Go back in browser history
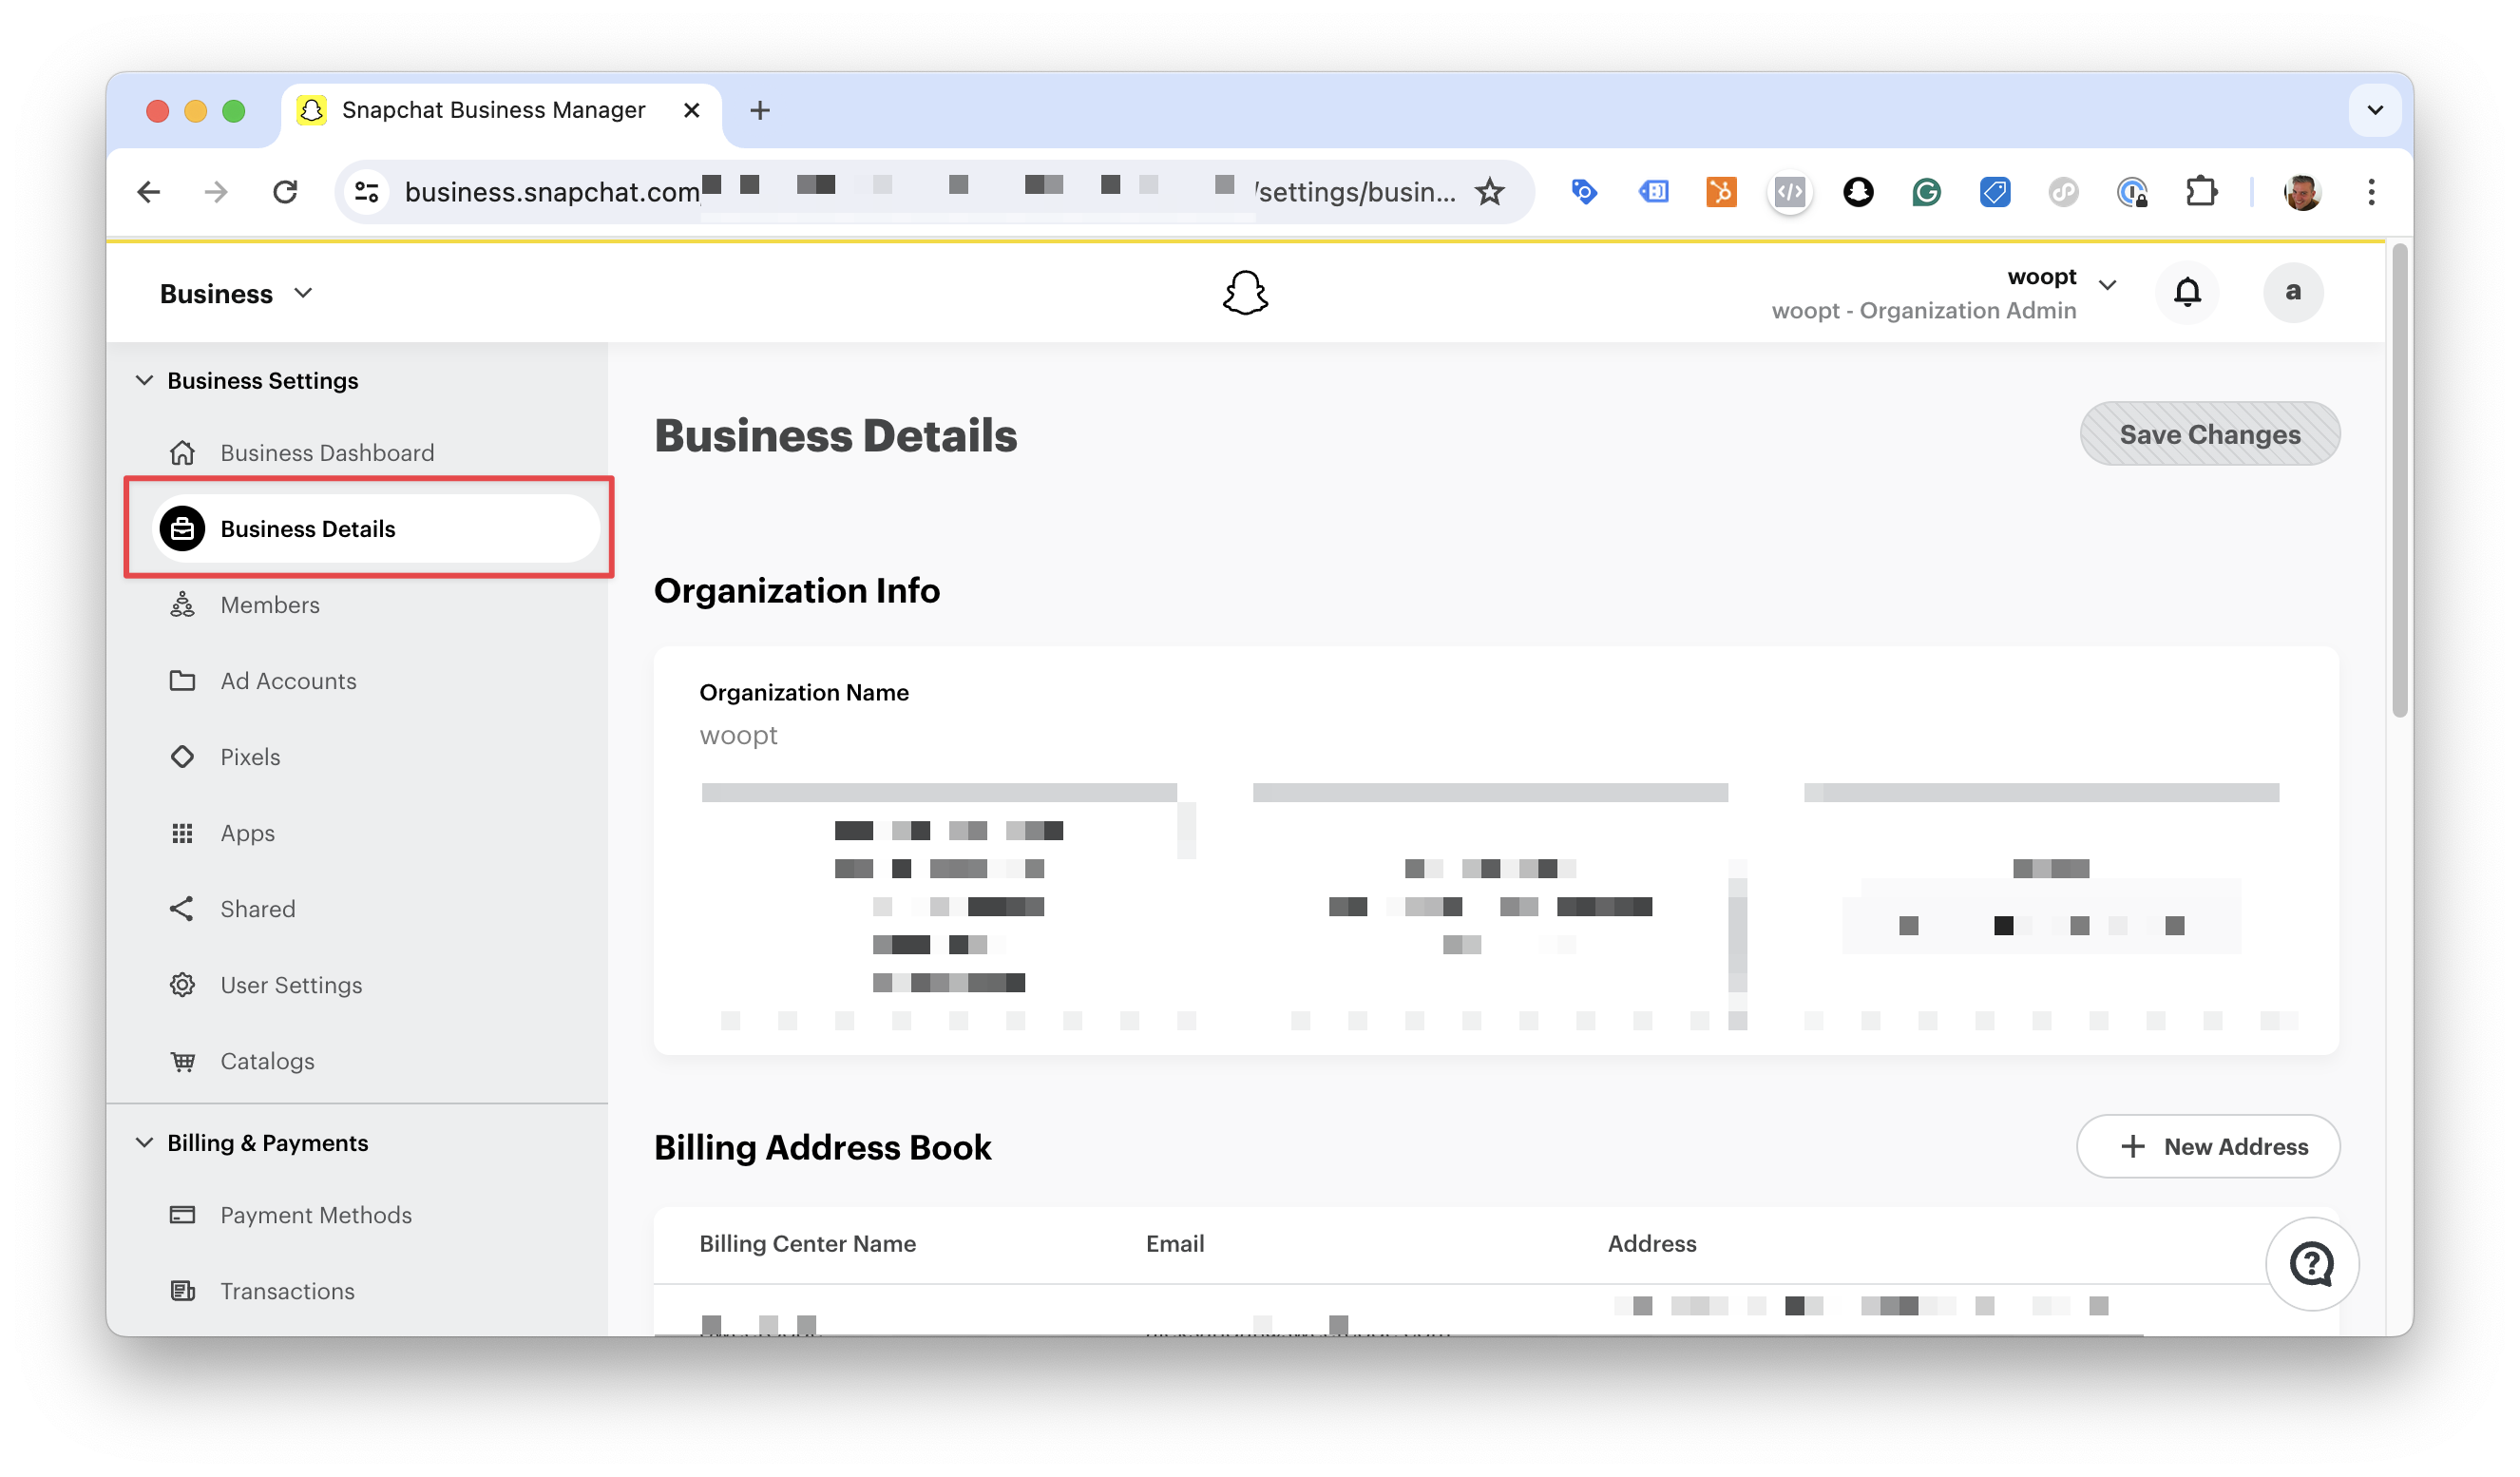The height and width of the screenshot is (1477, 2520). pyautogui.click(x=149, y=192)
